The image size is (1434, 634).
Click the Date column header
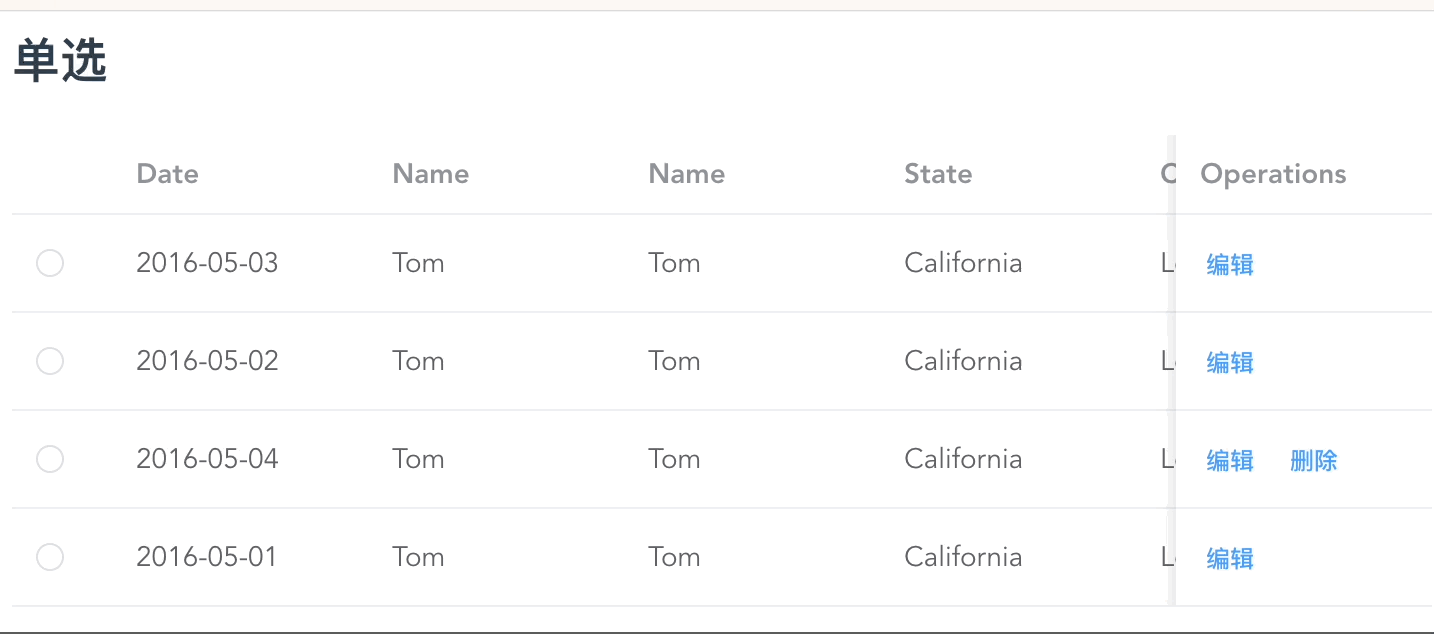(x=167, y=174)
